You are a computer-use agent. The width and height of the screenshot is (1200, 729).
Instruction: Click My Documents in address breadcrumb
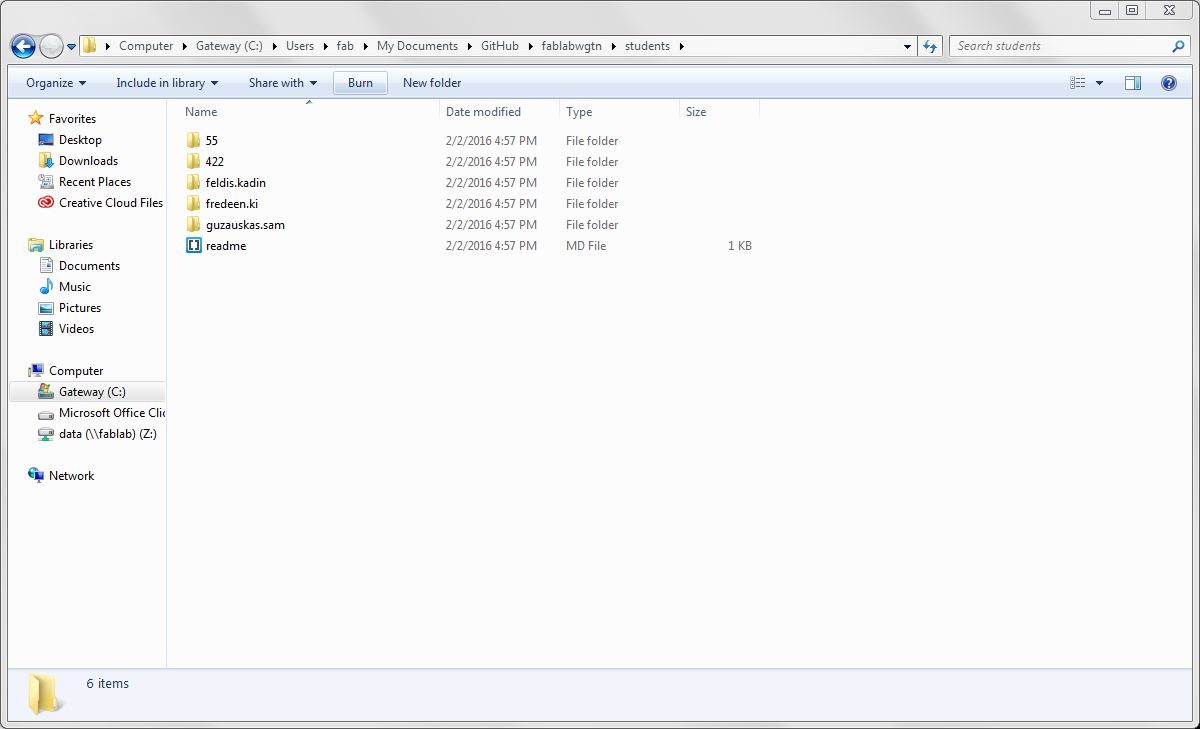pyautogui.click(x=417, y=46)
